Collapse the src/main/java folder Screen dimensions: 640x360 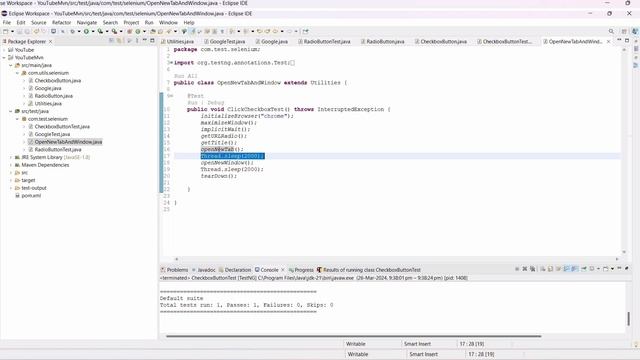click(x=11, y=65)
